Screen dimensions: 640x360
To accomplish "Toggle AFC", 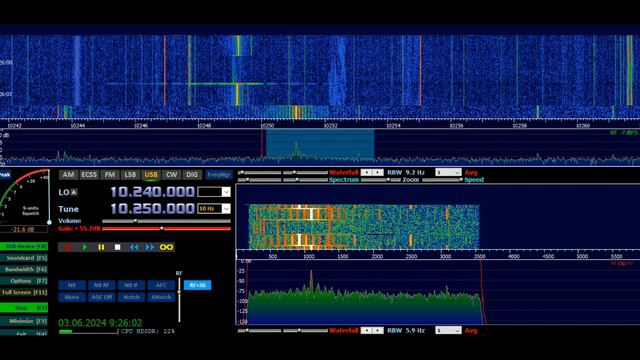I will 161,285.
